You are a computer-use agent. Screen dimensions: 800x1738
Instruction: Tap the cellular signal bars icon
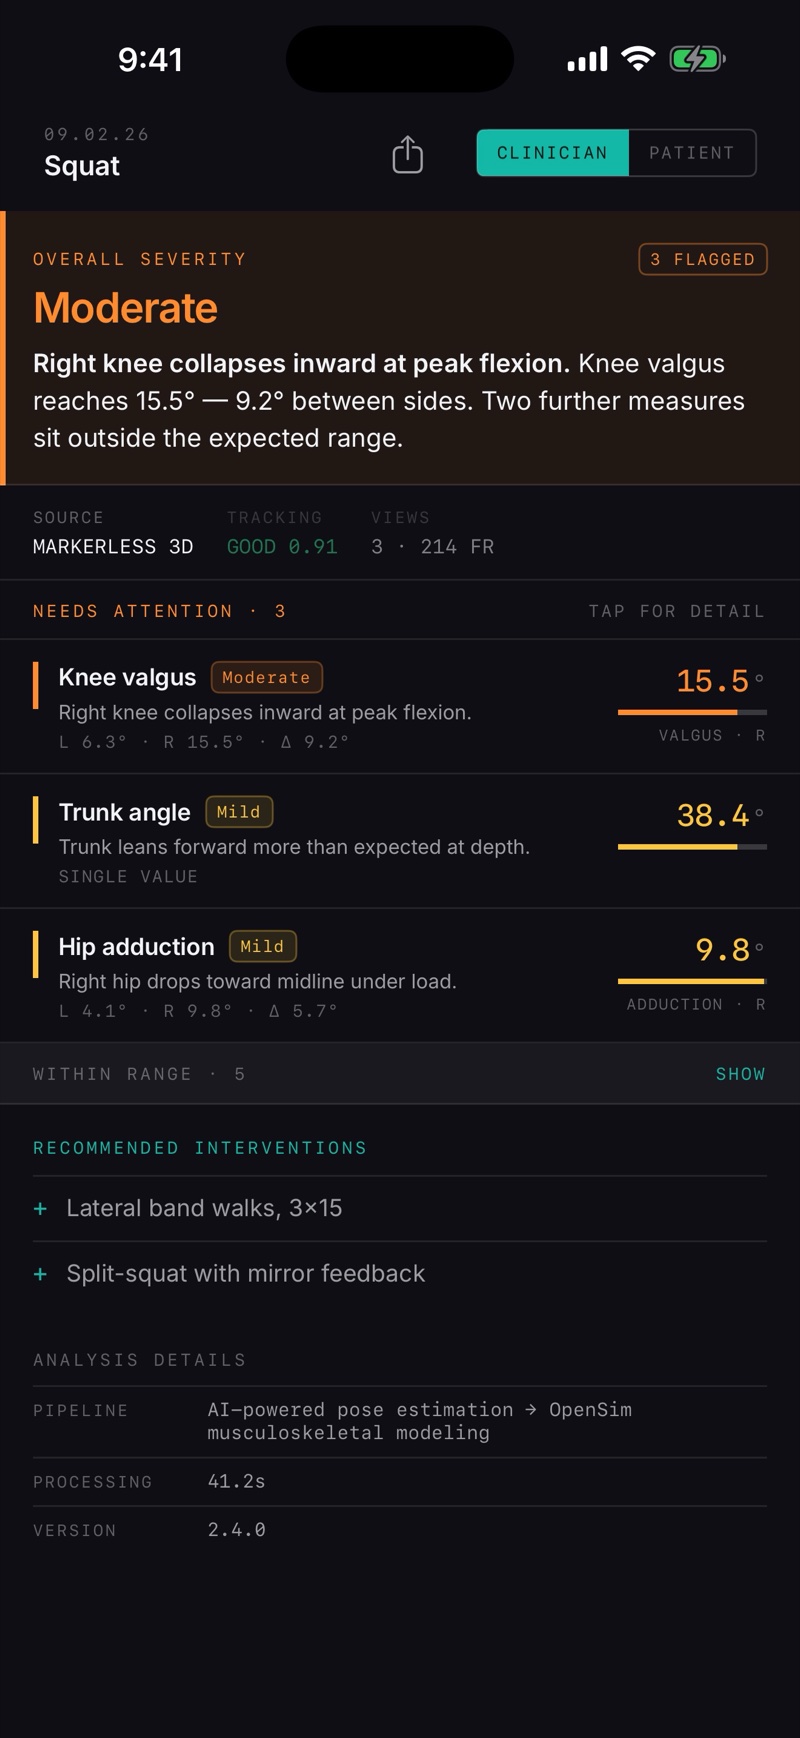[x=587, y=59]
